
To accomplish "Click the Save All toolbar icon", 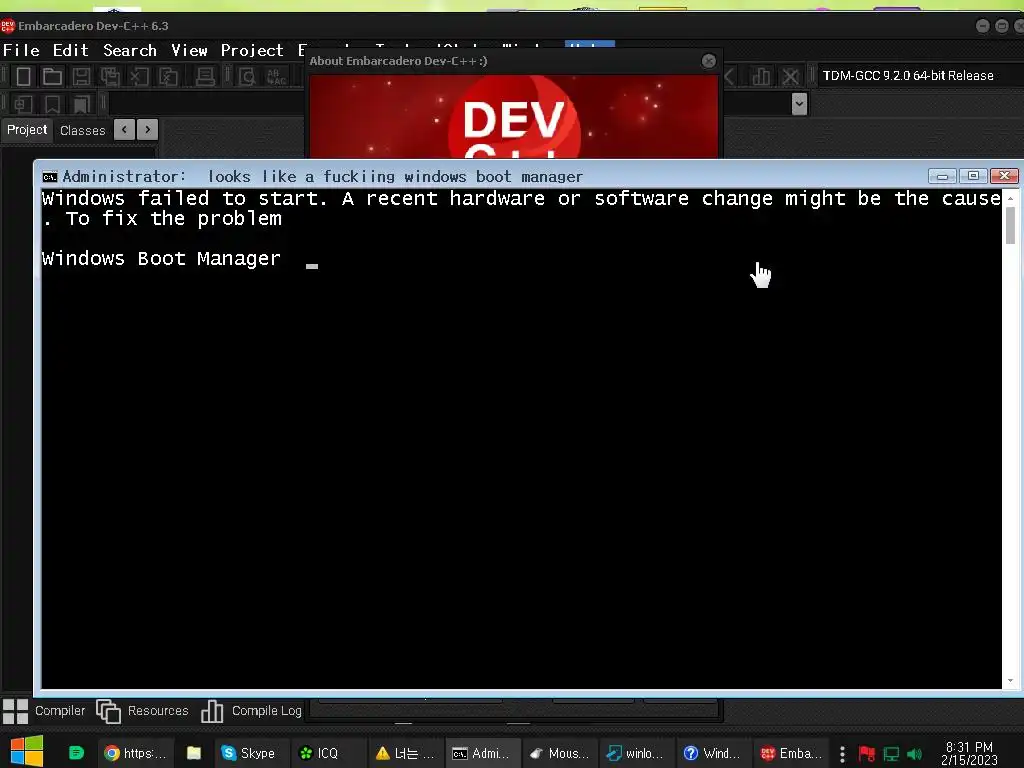I will pyautogui.click(x=110, y=76).
